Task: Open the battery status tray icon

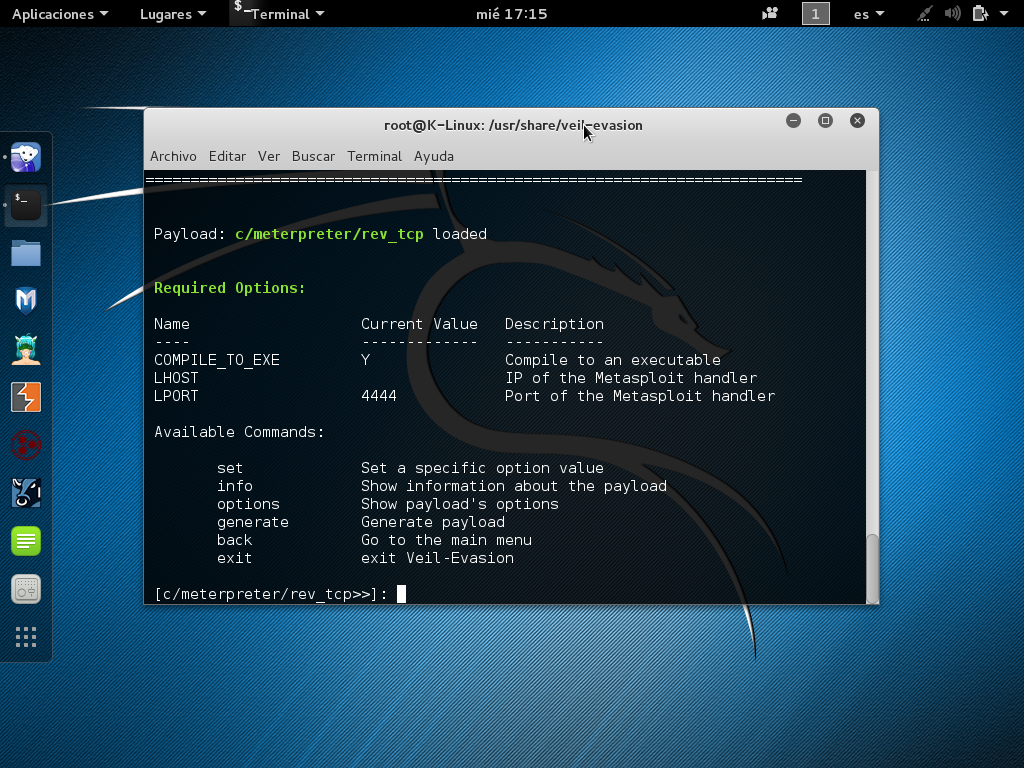Action: [980, 14]
